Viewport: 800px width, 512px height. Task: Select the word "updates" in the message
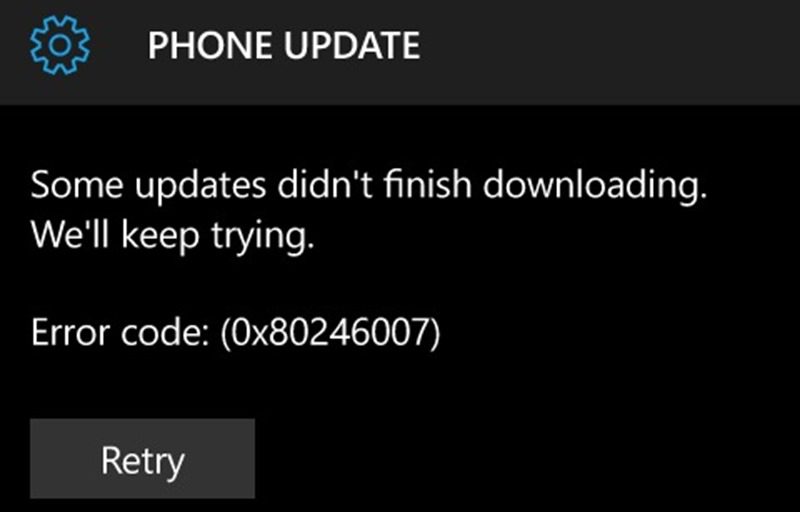tap(200, 186)
